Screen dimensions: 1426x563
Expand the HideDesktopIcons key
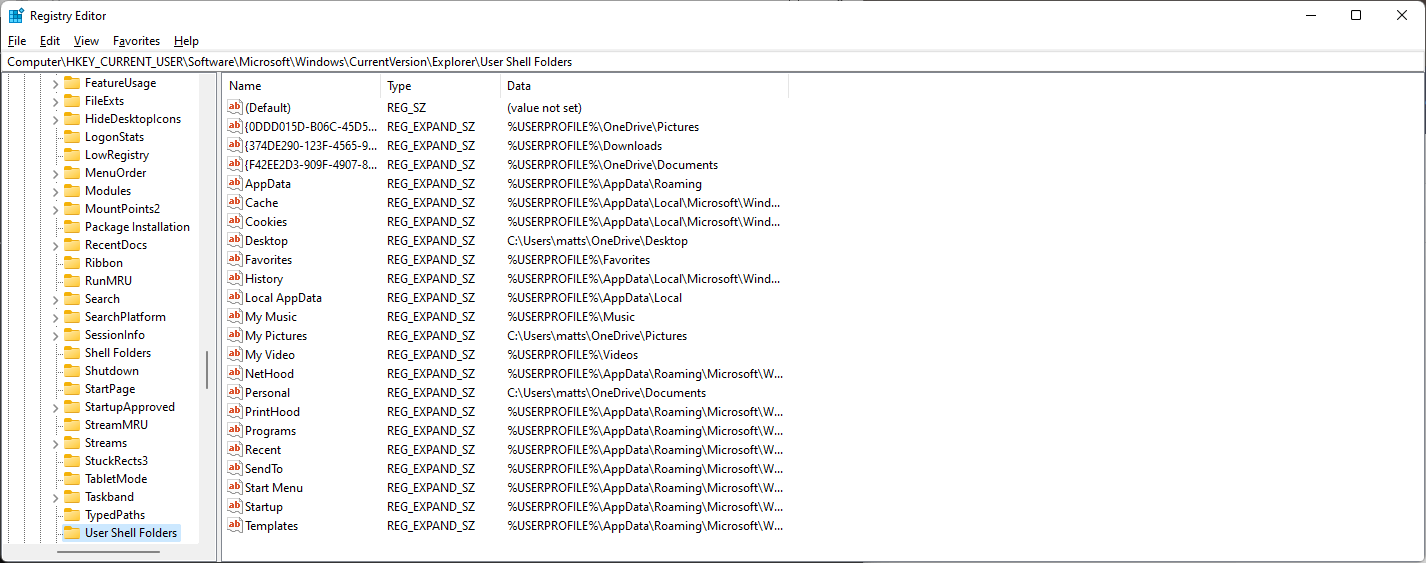[x=55, y=119]
